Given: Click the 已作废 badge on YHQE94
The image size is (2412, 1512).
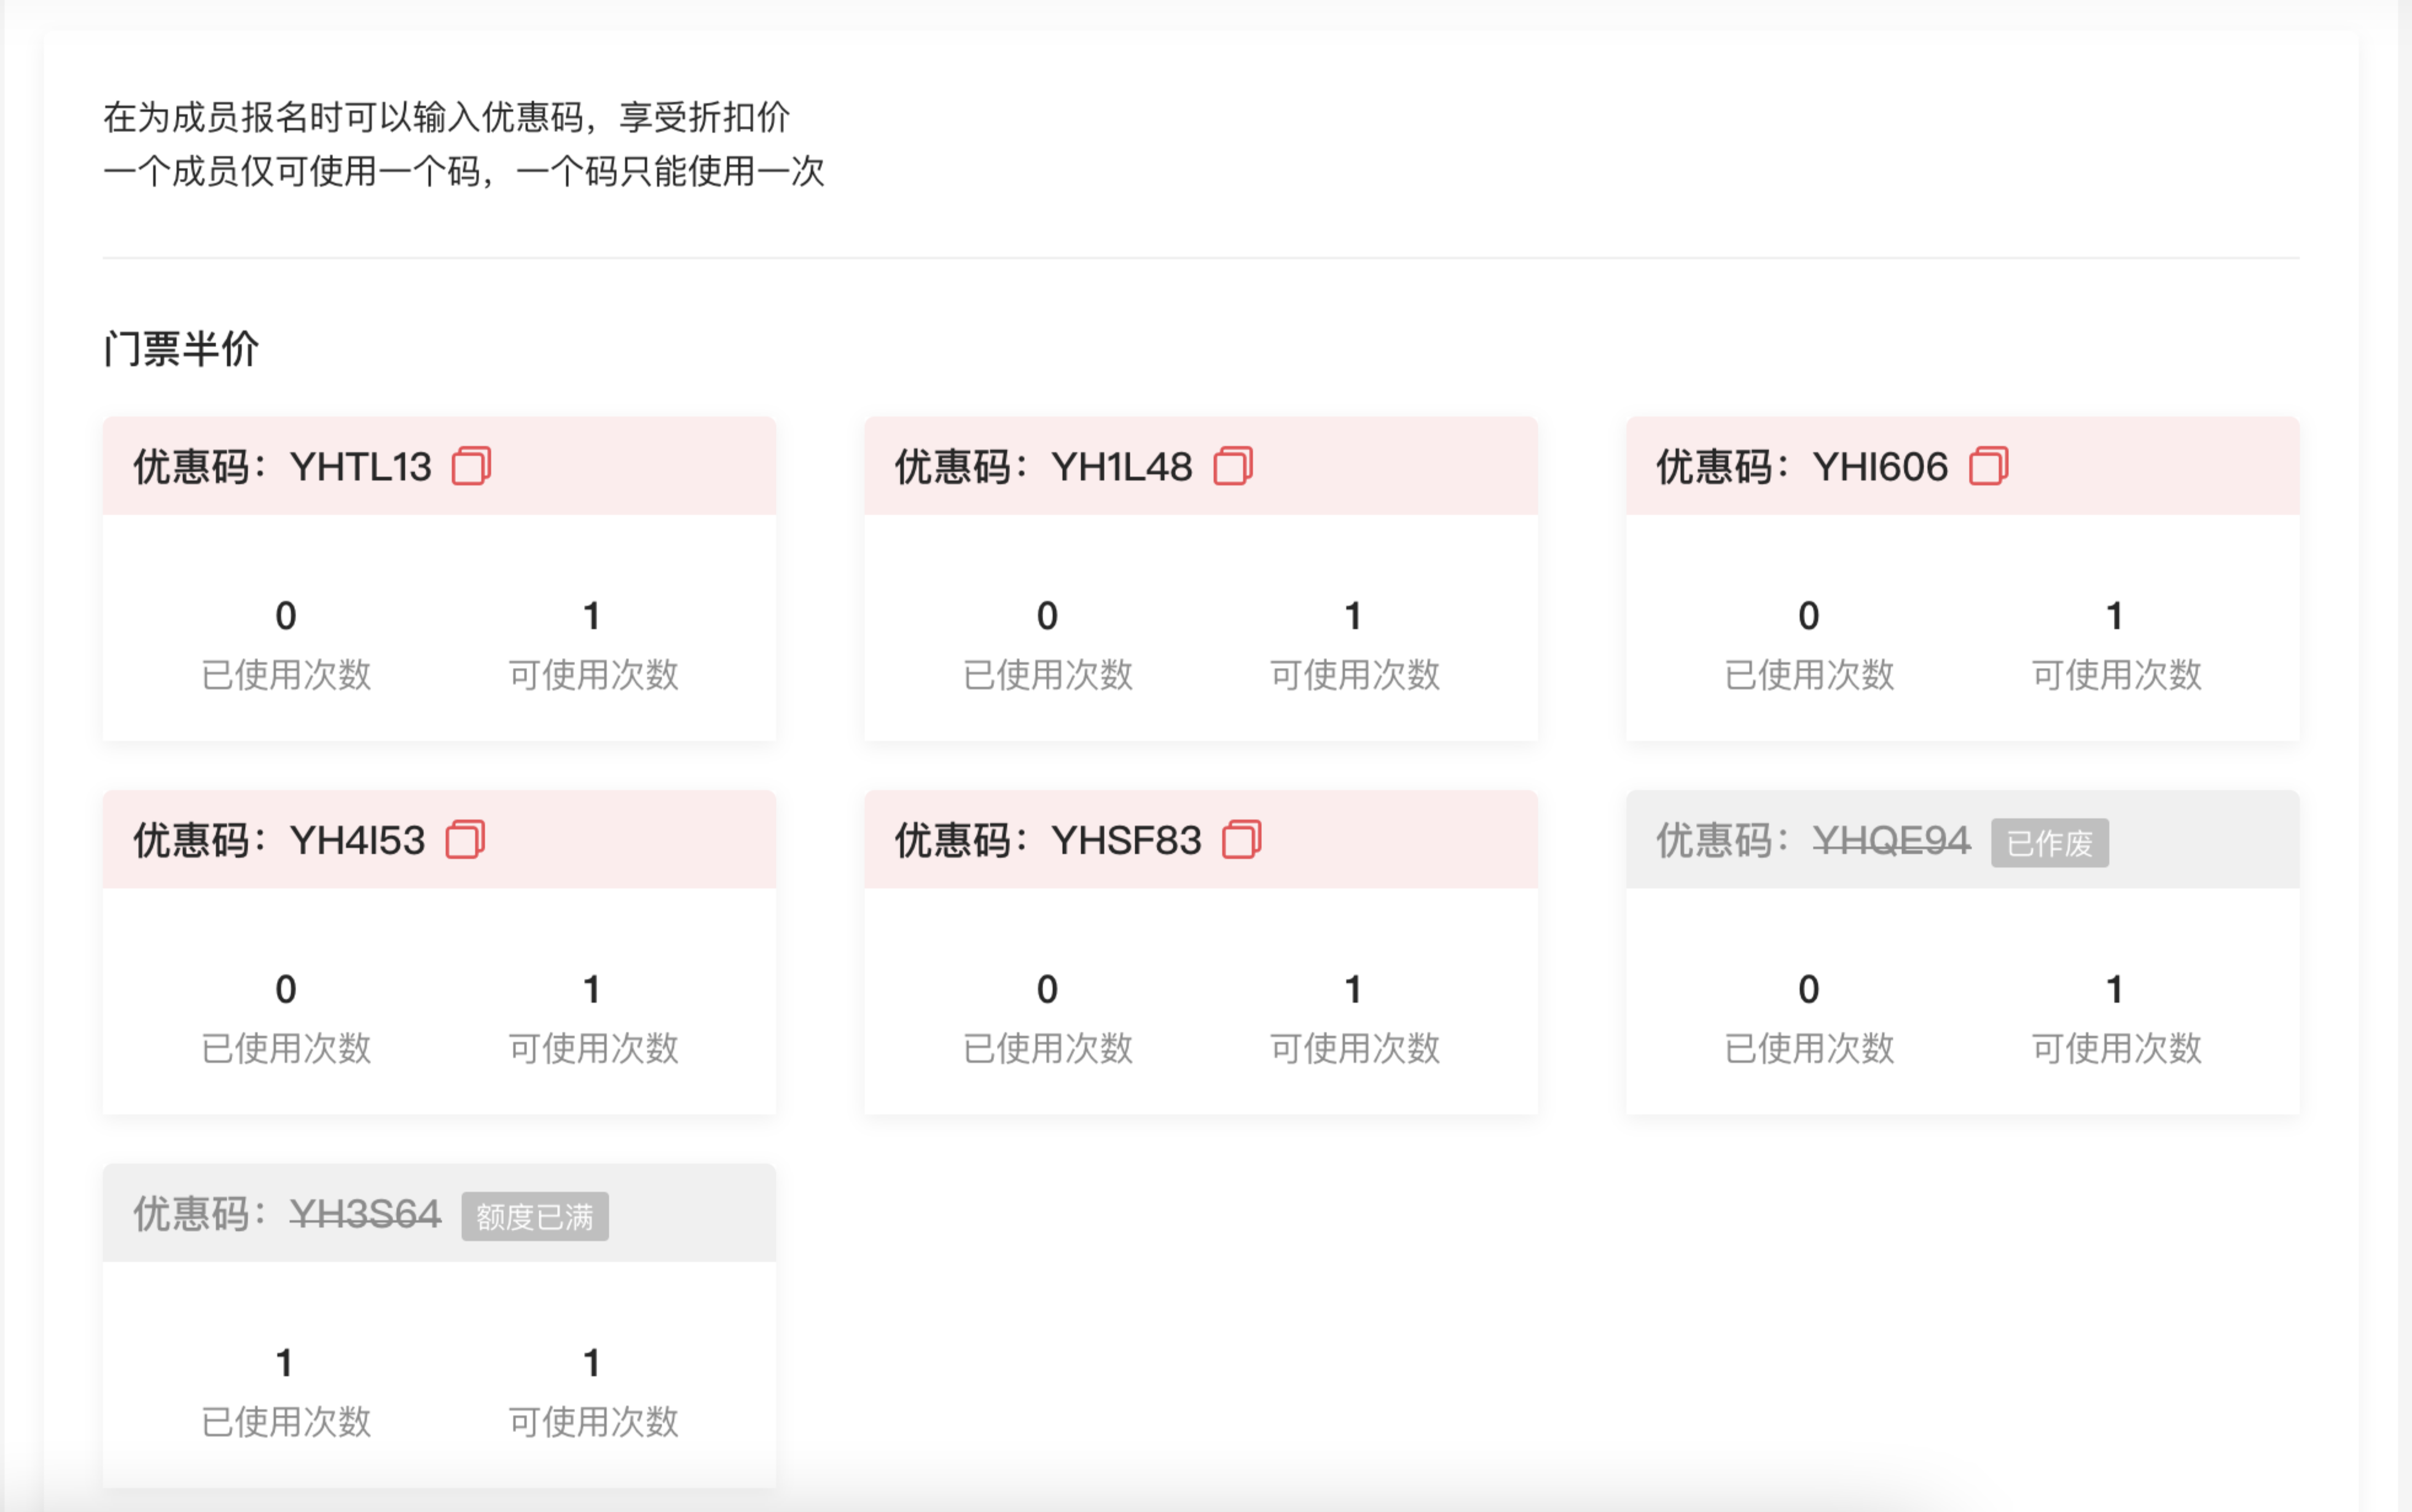Looking at the screenshot, I should (2049, 843).
